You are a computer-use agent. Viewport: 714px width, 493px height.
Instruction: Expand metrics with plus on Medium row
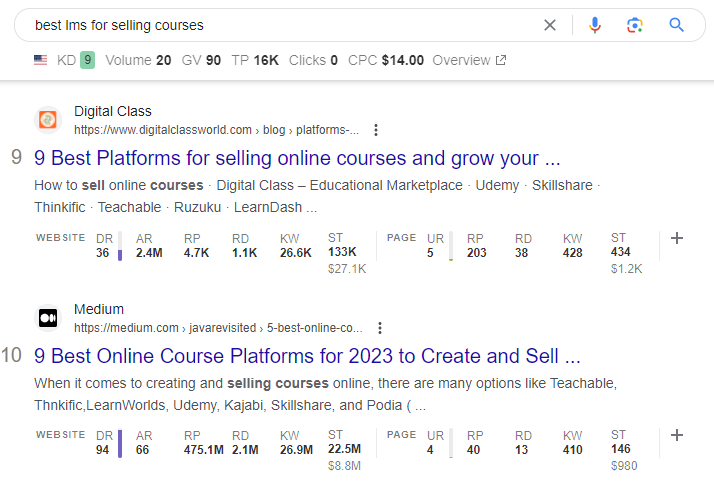tap(677, 435)
